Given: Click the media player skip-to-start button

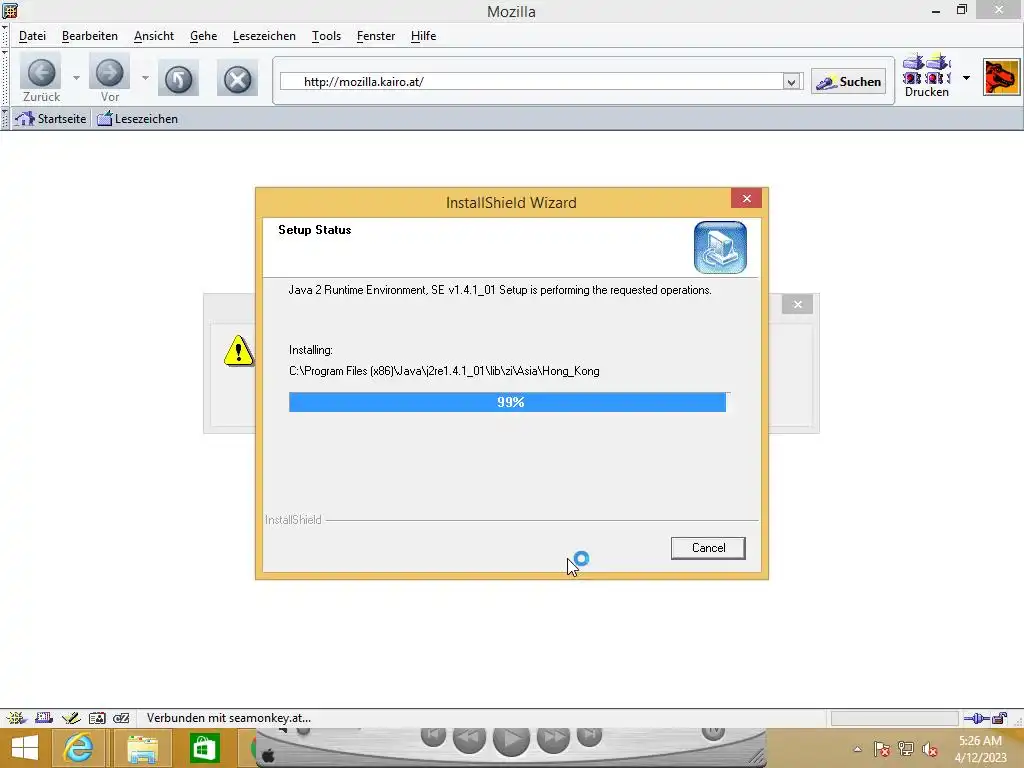Looking at the screenshot, I should coord(433,736).
